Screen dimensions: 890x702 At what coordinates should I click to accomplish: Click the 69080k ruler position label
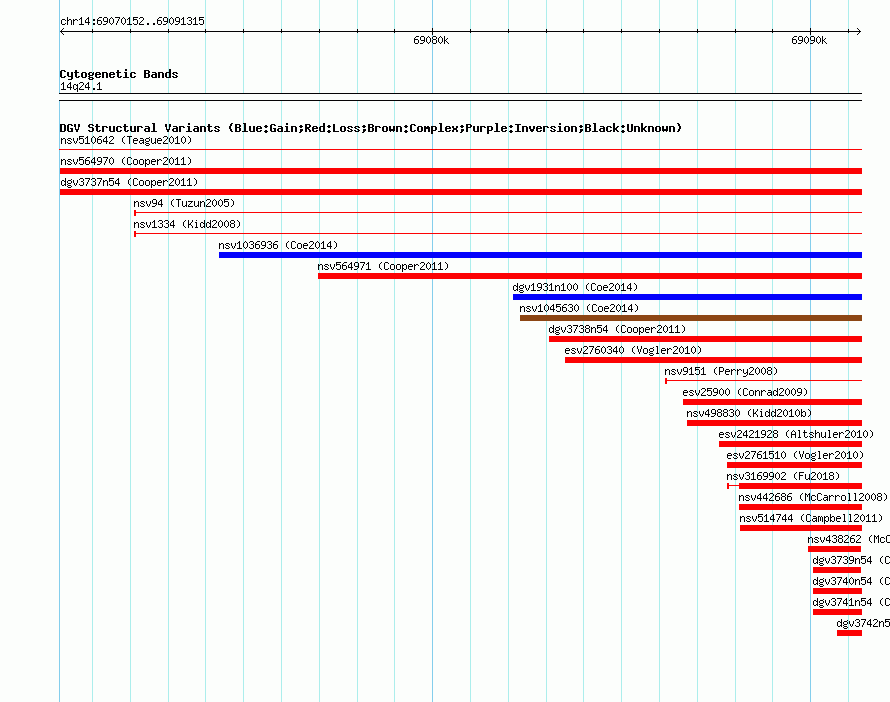click(x=431, y=40)
